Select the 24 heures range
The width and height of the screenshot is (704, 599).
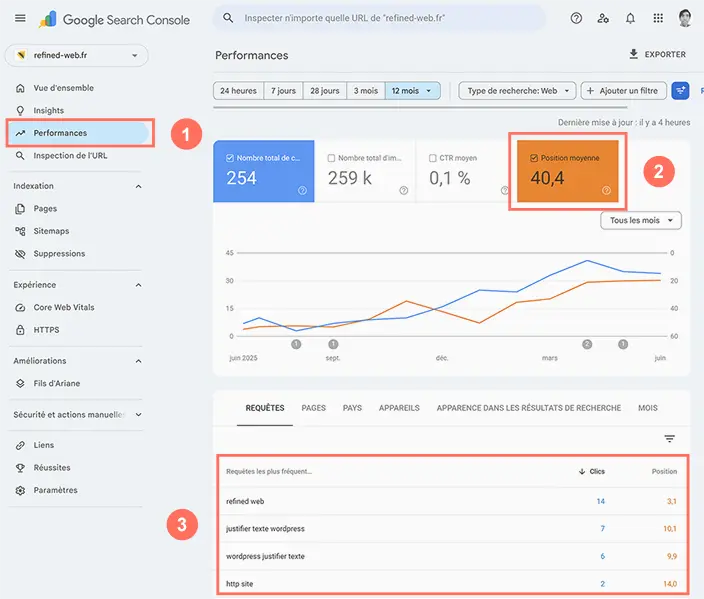(x=238, y=91)
